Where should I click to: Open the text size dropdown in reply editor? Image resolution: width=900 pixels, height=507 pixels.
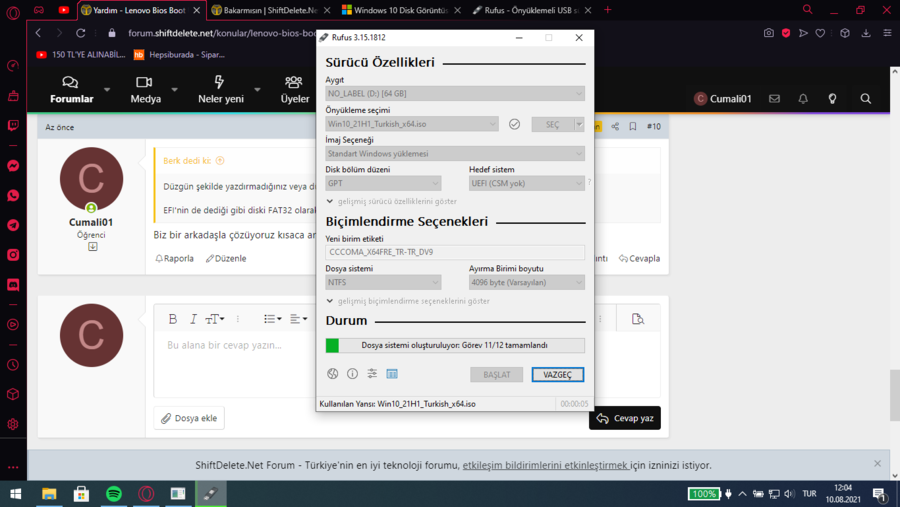pyautogui.click(x=215, y=319)
